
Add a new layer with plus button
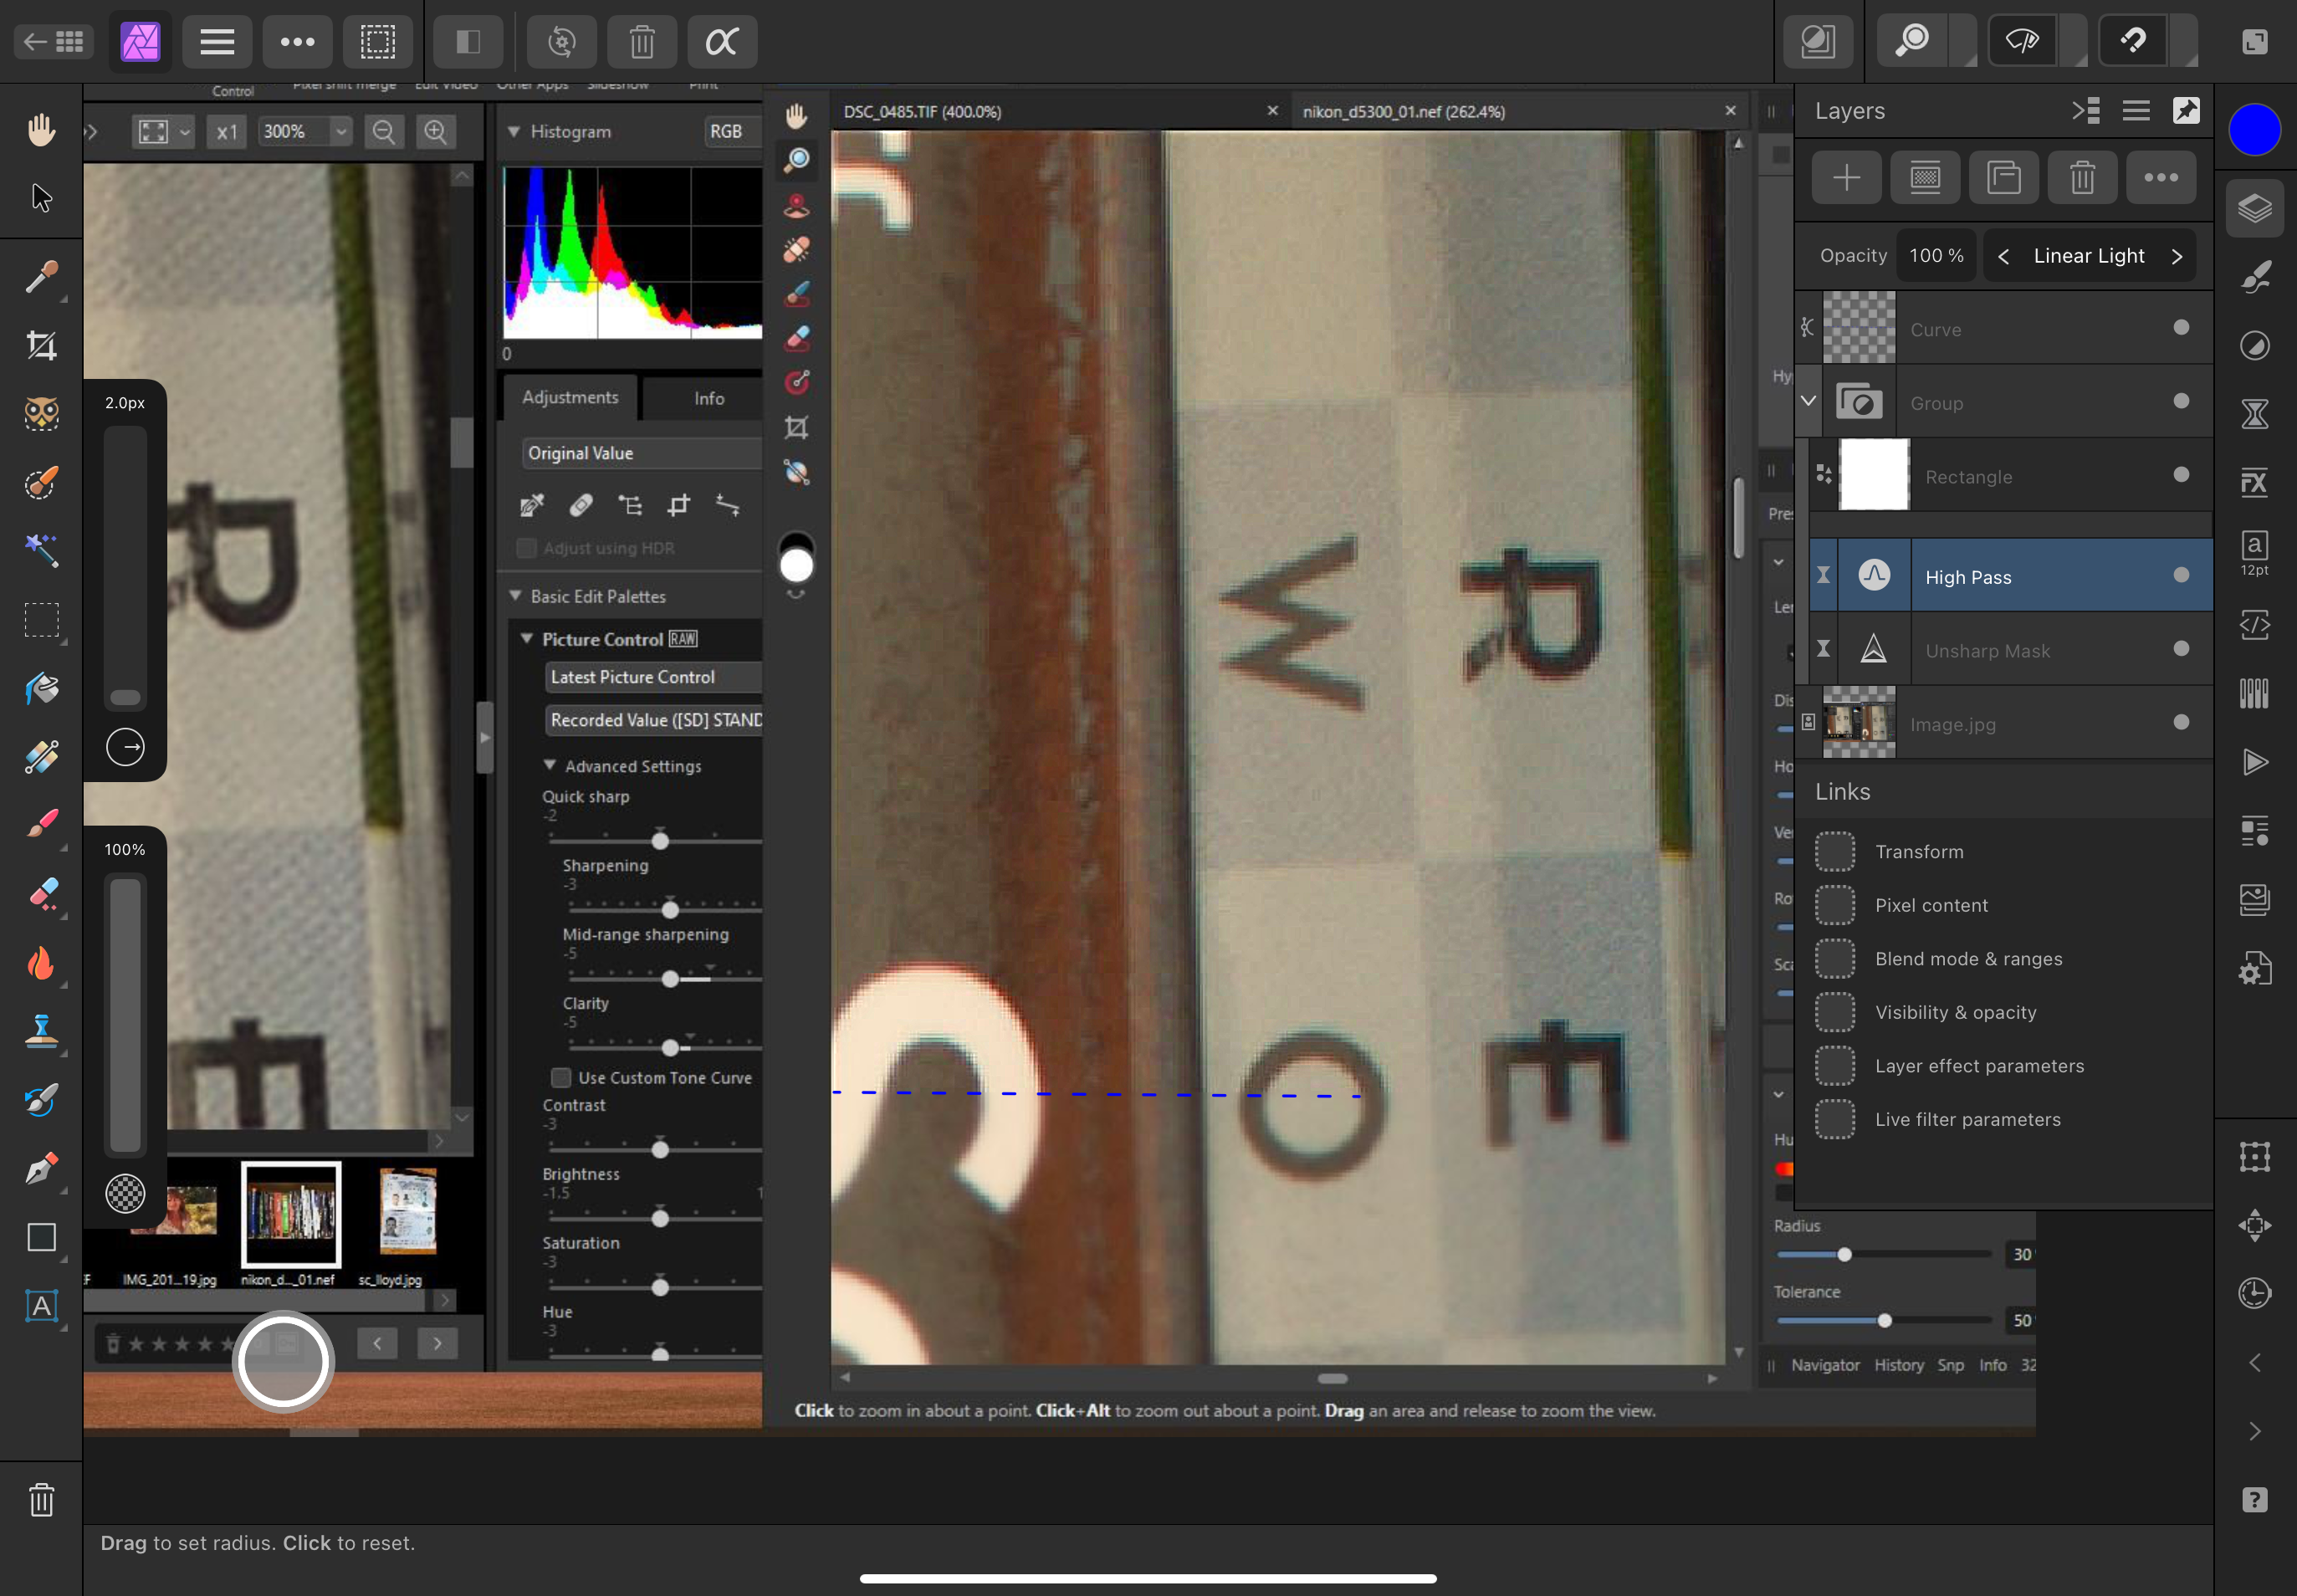[1846, 178]
